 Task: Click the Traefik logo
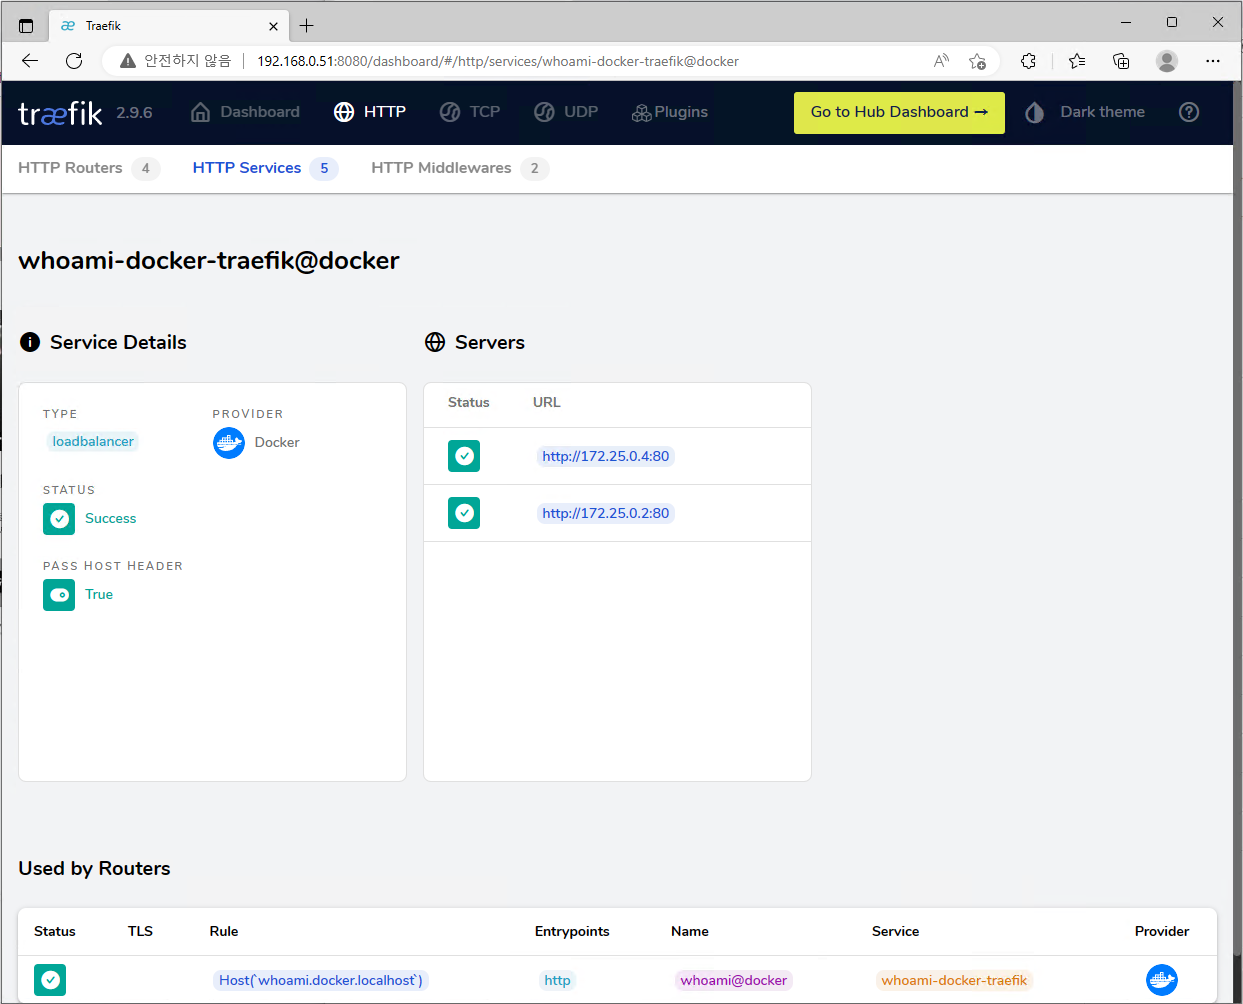(x=60, y=113)
